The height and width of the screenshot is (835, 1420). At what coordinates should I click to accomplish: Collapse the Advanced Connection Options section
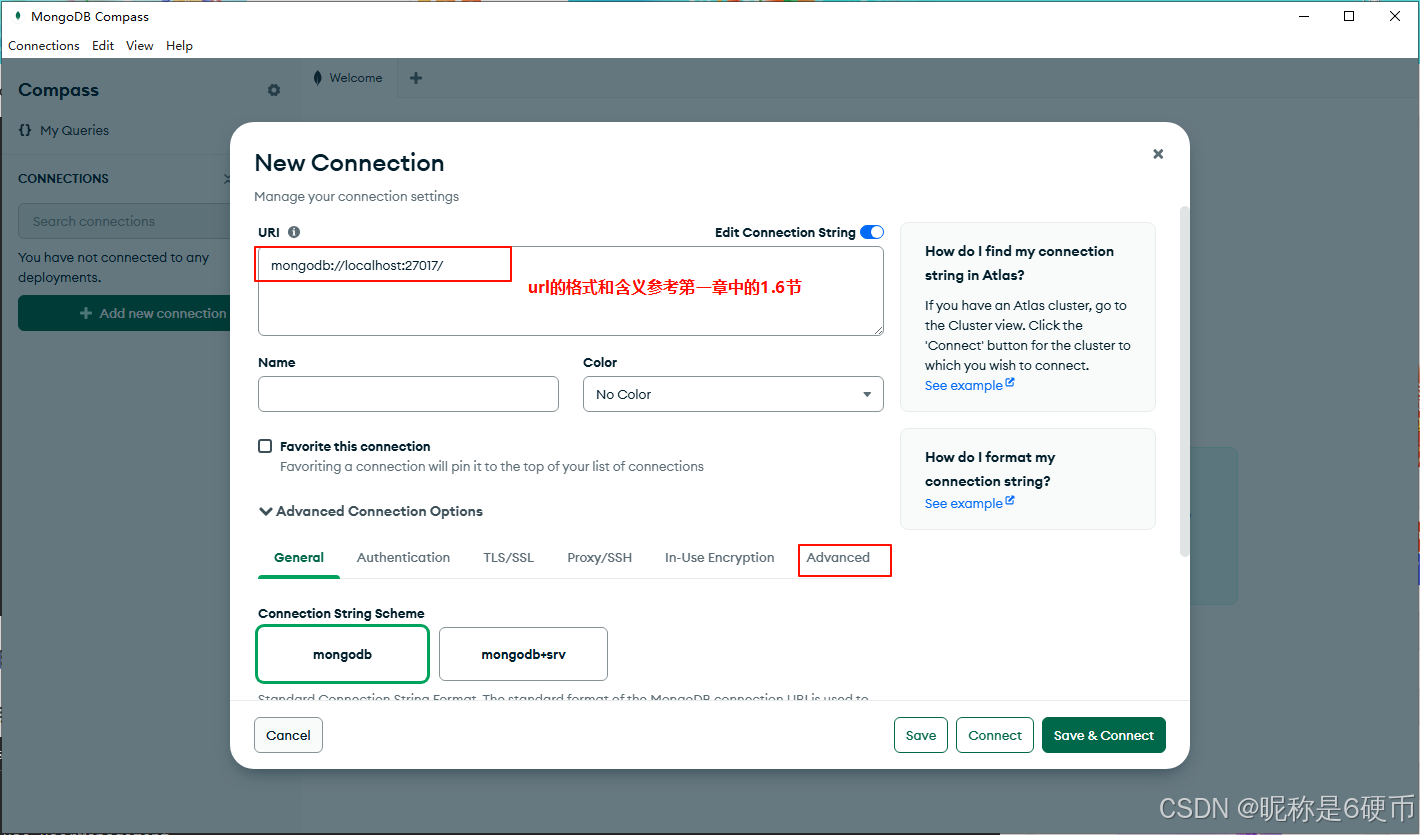tap(371, 511)
